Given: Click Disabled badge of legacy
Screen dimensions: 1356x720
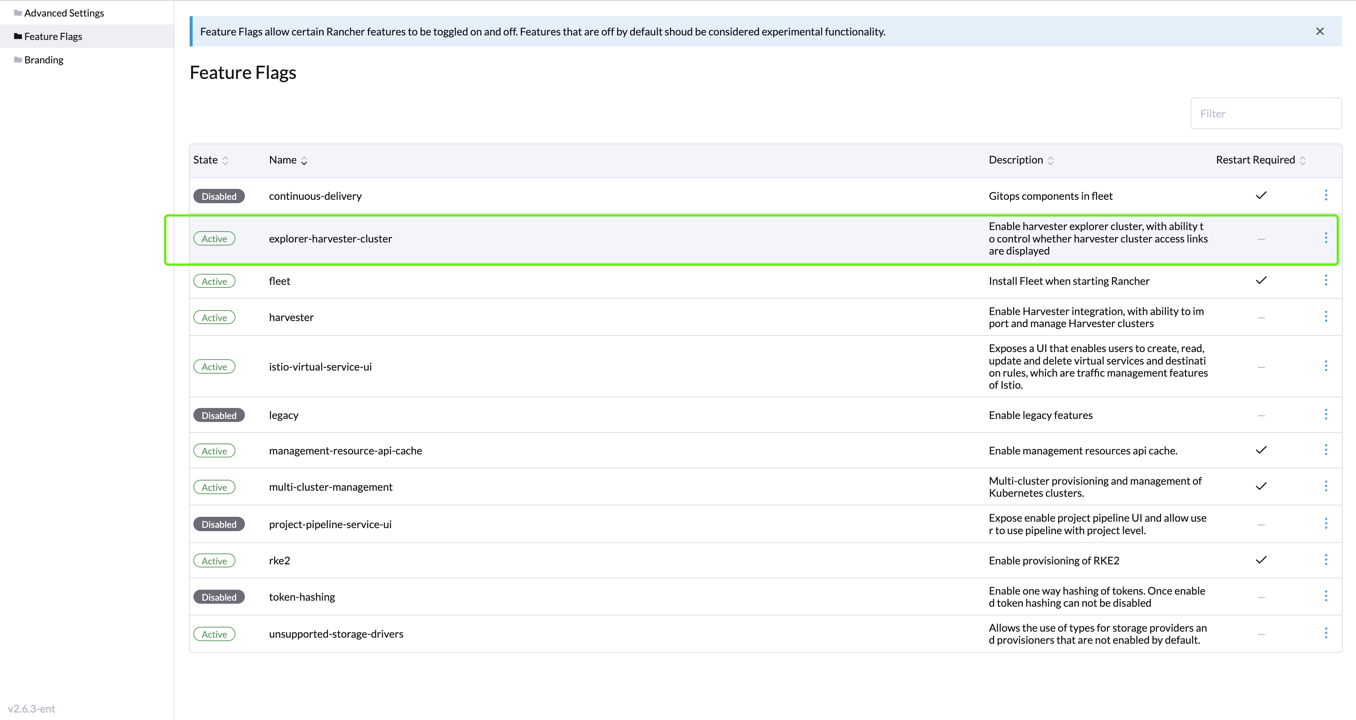Looking at the screenshot, I should tap(219, 415).
